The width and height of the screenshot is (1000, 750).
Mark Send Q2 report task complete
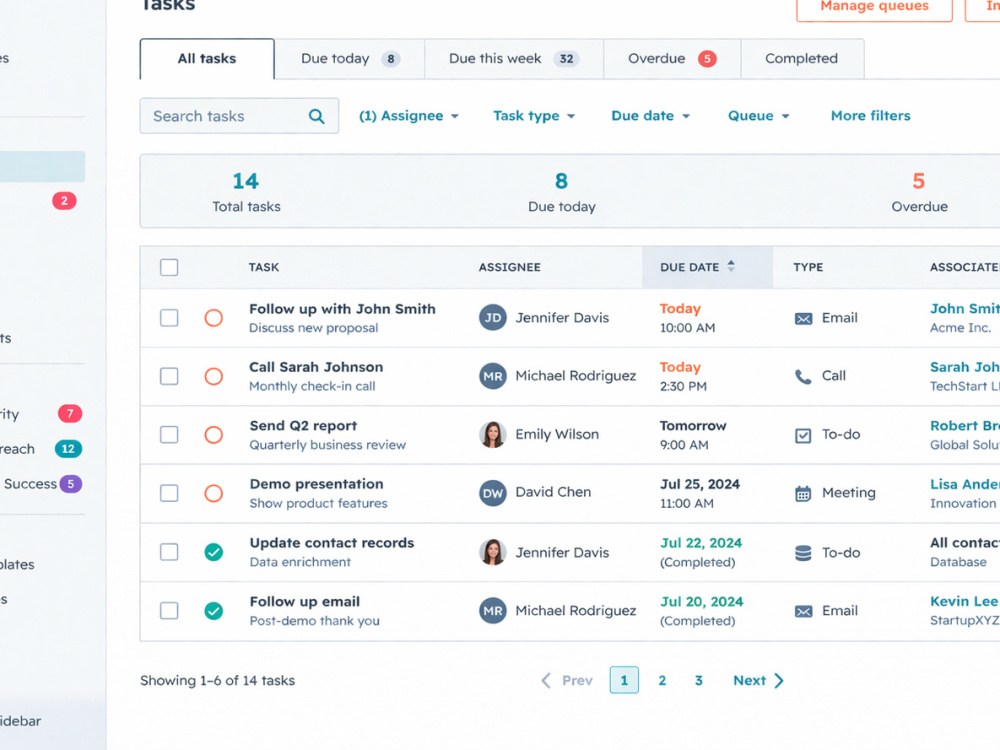tap(214, 435)
